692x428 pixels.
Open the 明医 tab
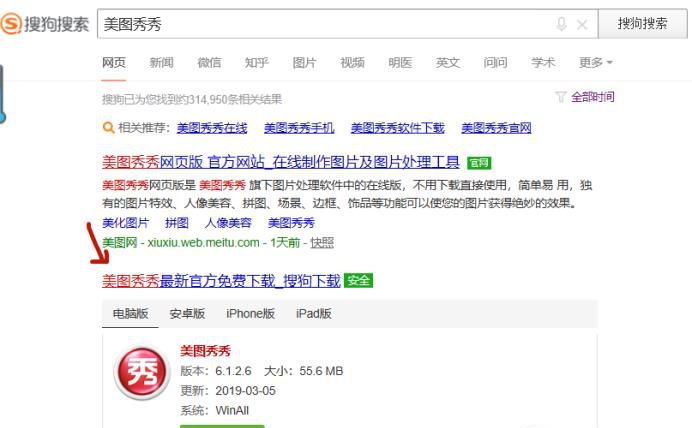(400, 63)
